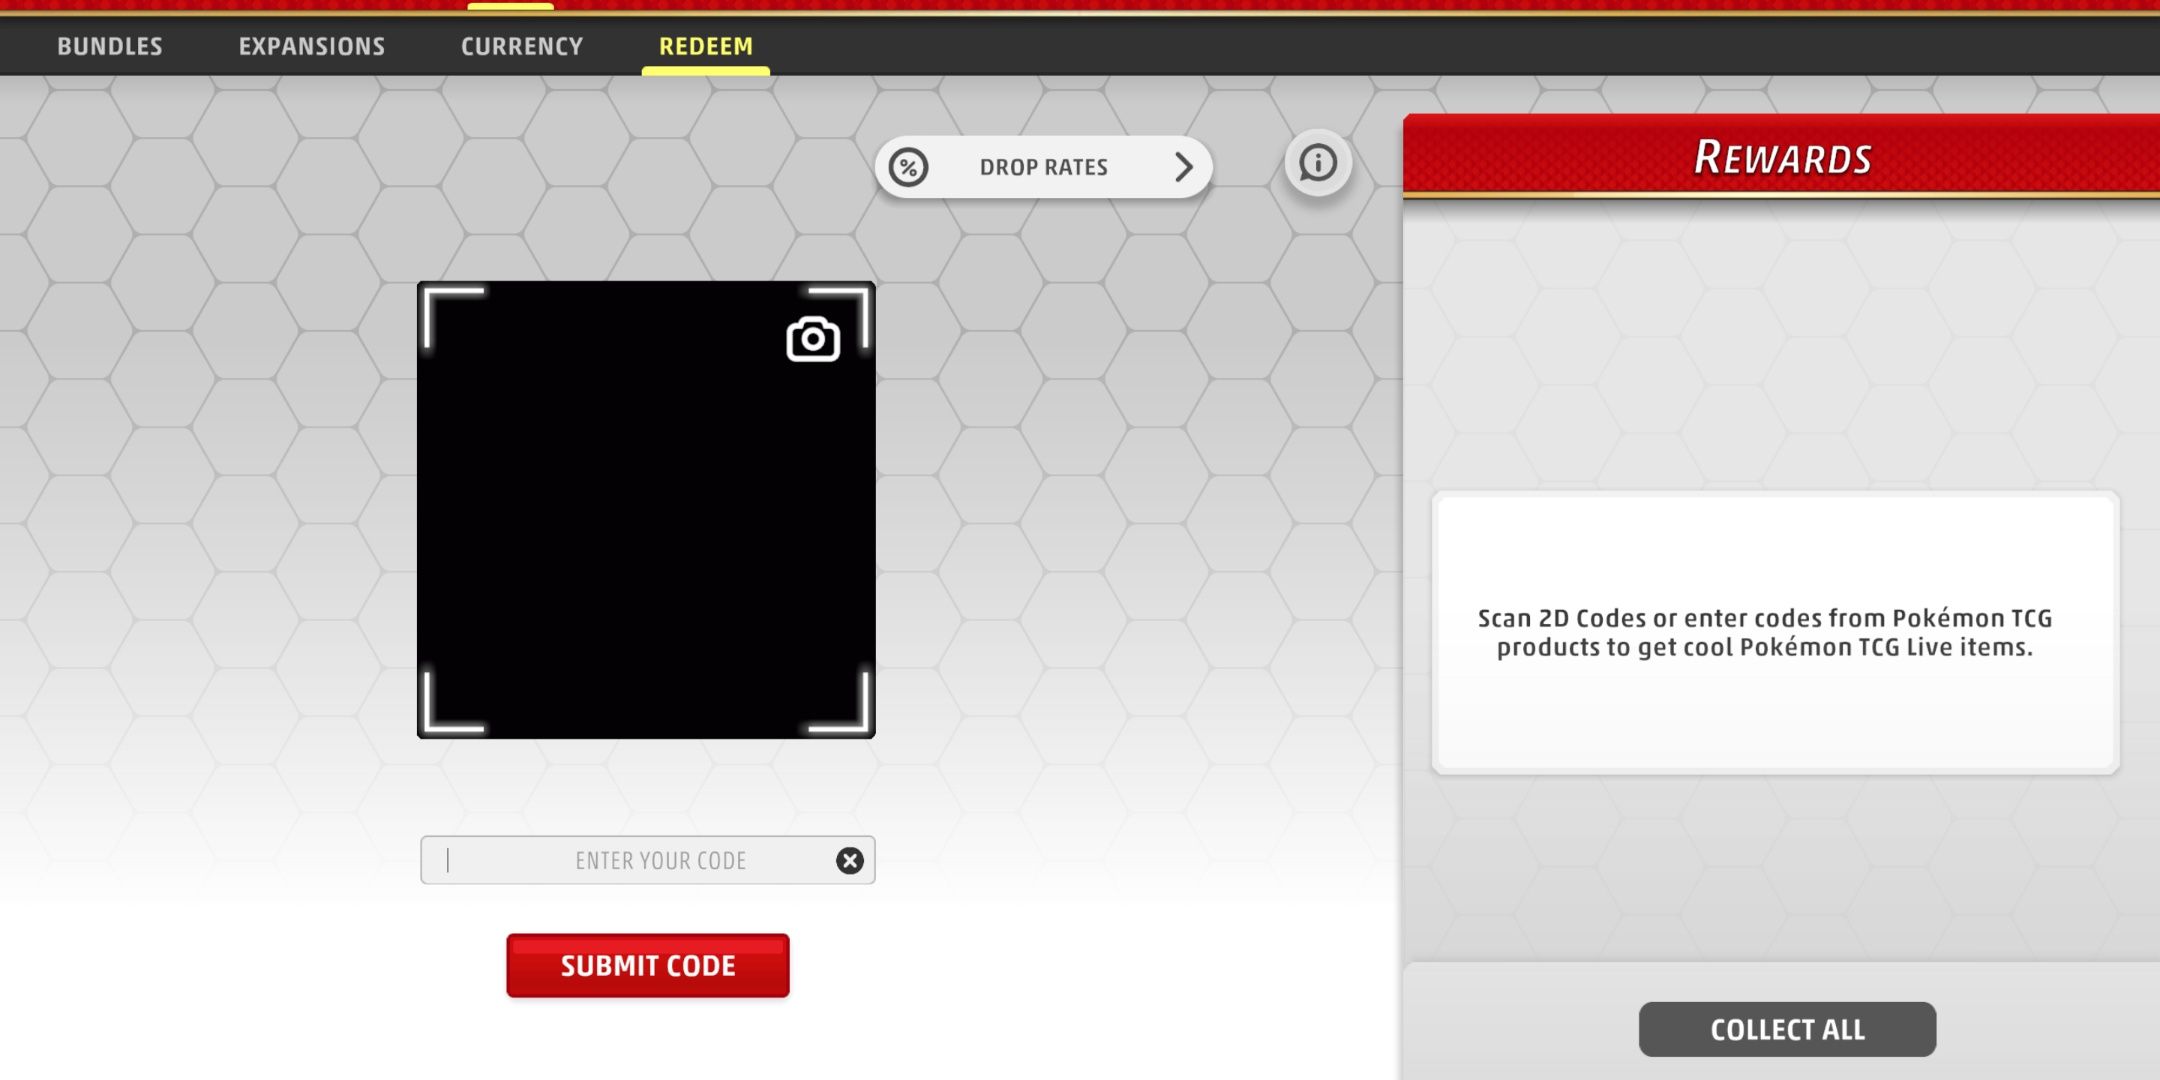Click the Rewards panel header
The height and width of the screenshot is (1080, 2160).
pos(1781,156)
